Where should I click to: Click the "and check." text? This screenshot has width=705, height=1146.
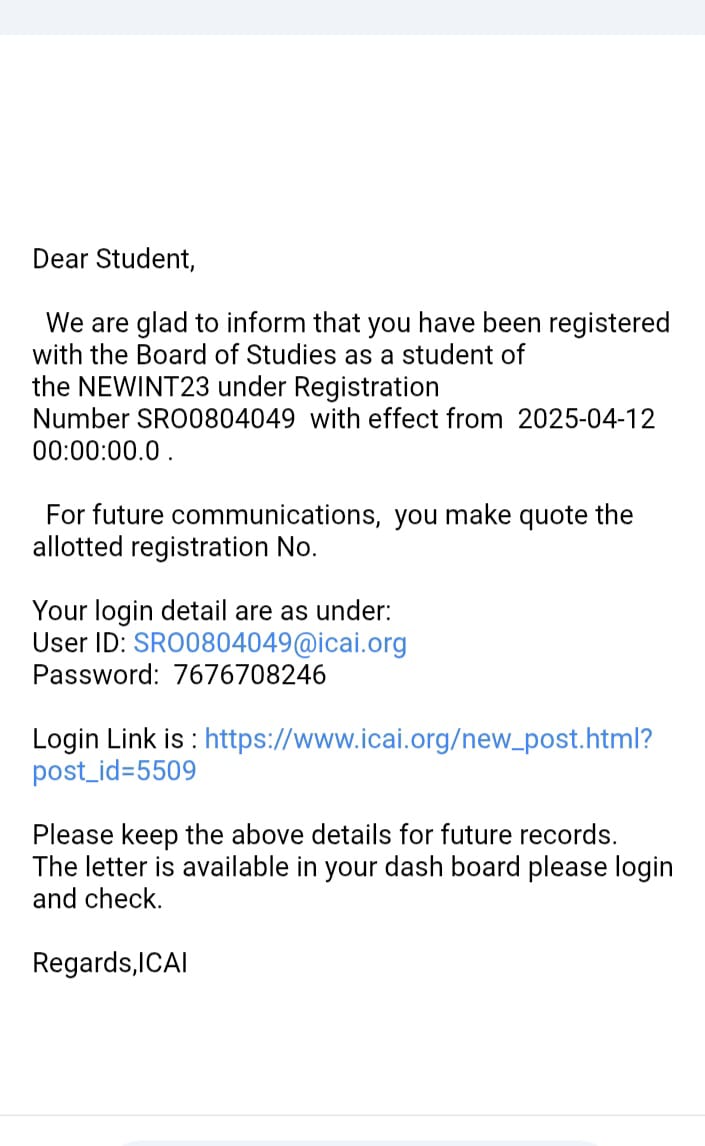97,899
